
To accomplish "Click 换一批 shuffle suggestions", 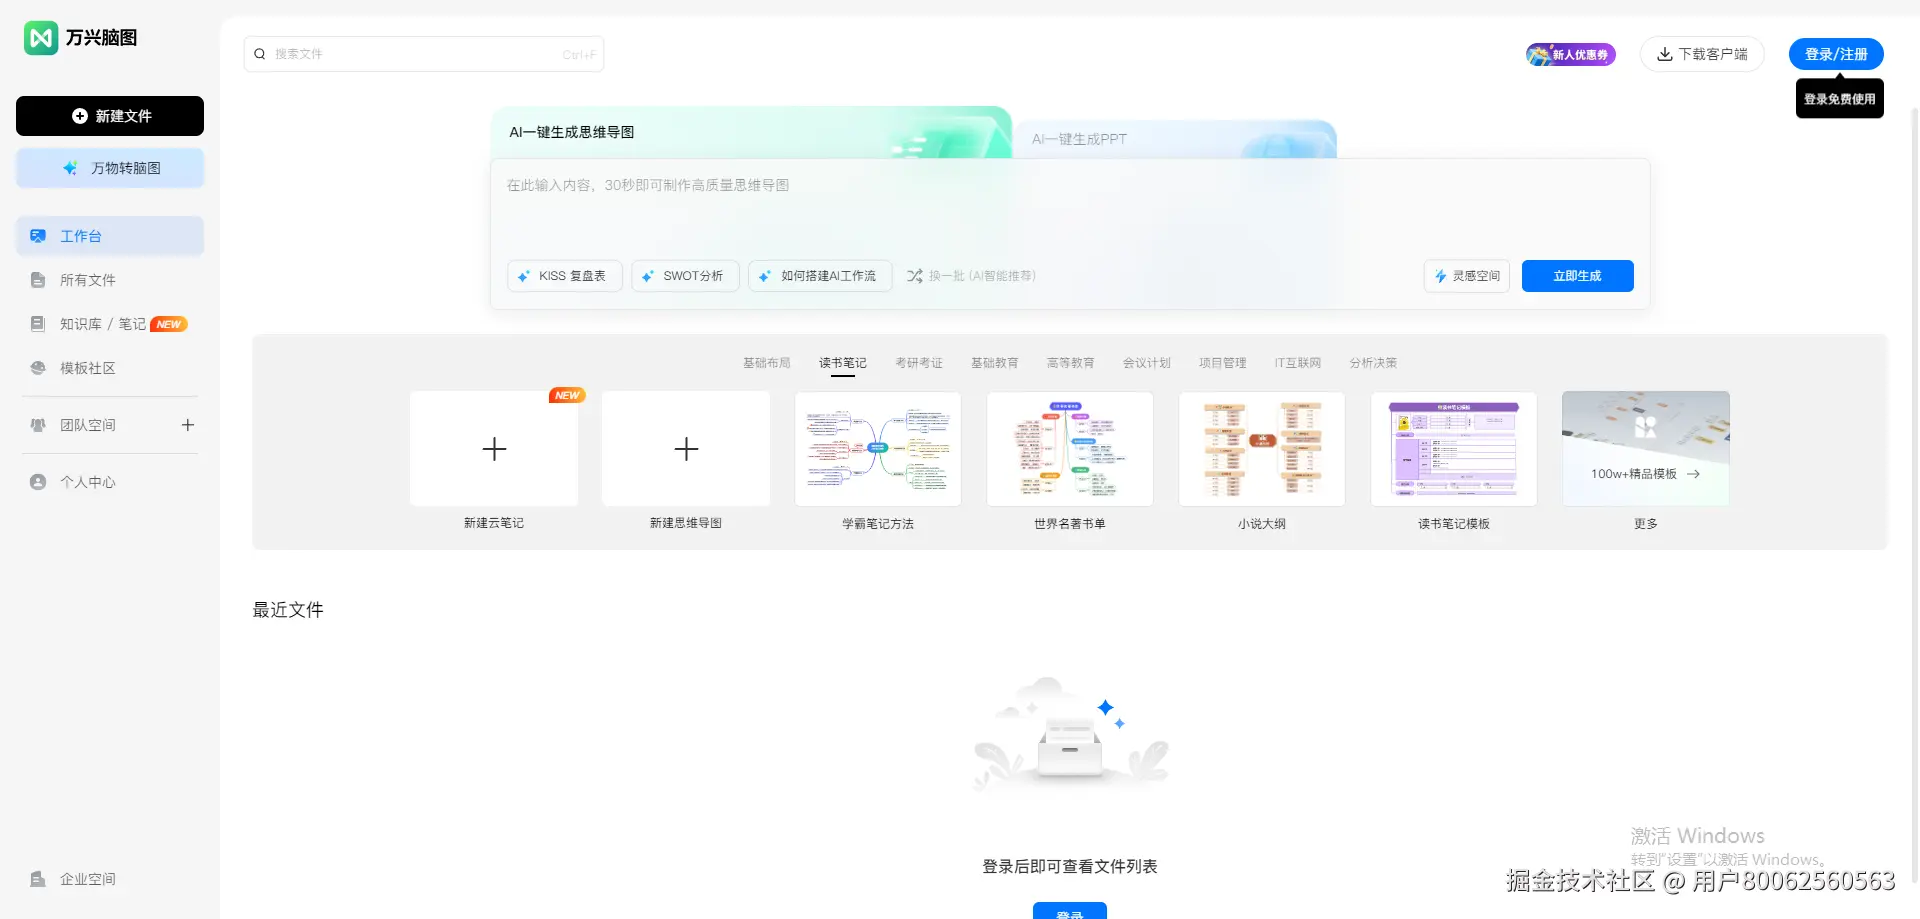I will pos(971,276).
